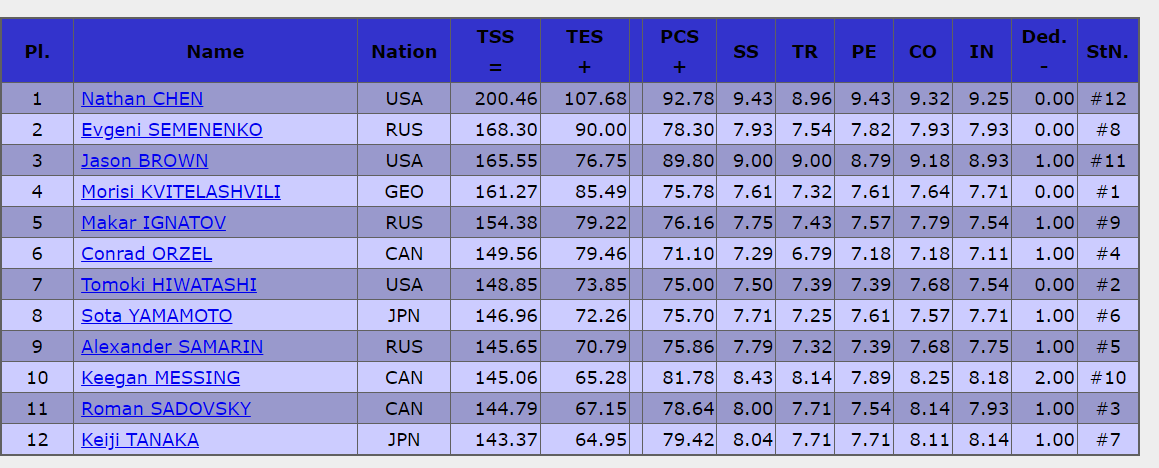Image resolution: width=1159 pixels, height=468 pixels.
Task: Select the Makar IGNATOV link
Action: tap(154, 223)
